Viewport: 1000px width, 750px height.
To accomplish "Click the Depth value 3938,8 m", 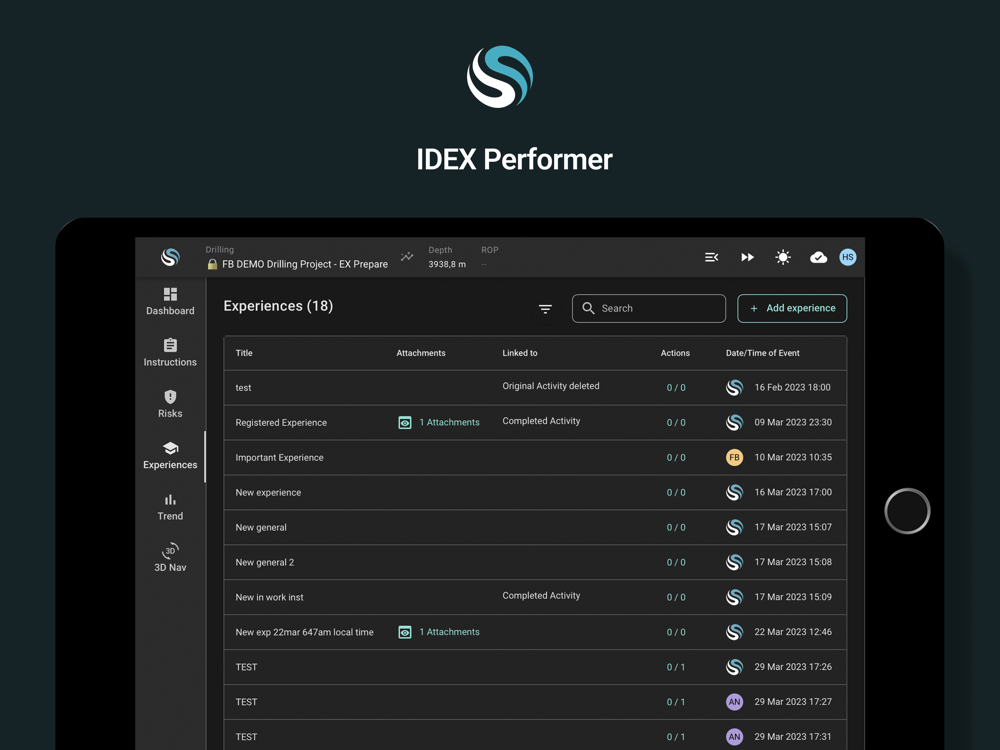I will (x=447, y=264).
